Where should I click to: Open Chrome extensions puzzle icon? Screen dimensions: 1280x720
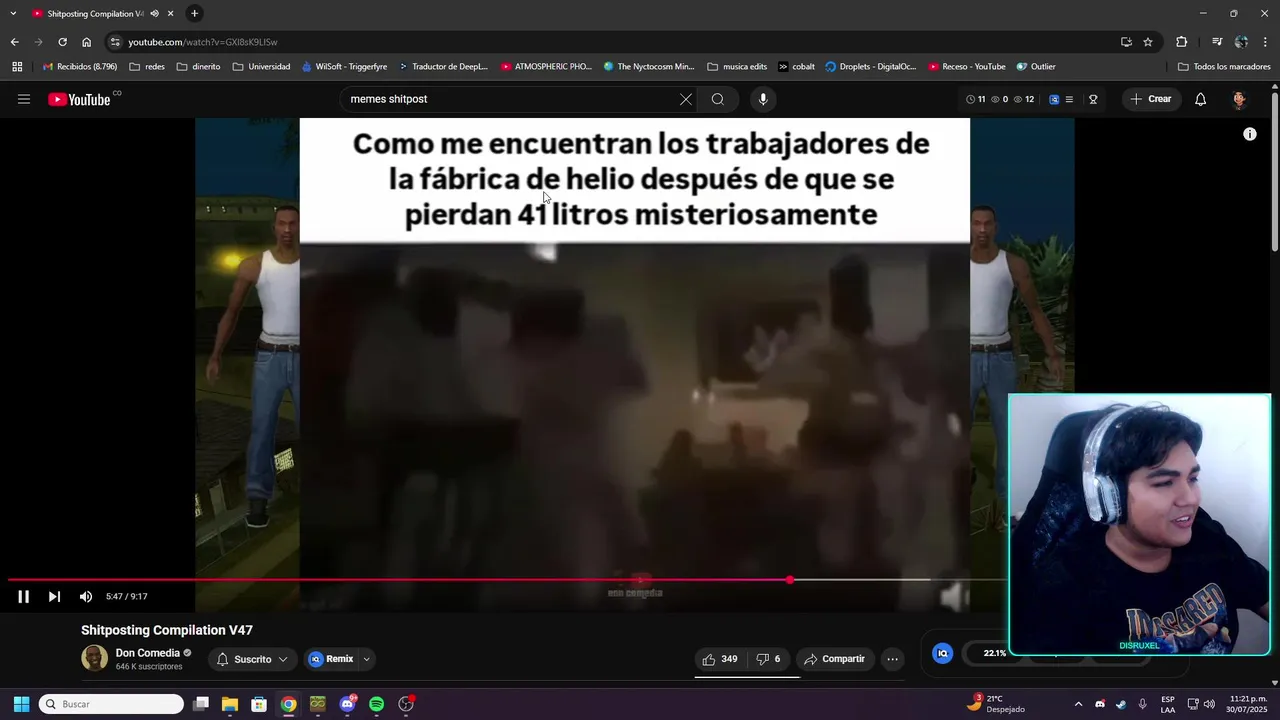point(1181,42)
